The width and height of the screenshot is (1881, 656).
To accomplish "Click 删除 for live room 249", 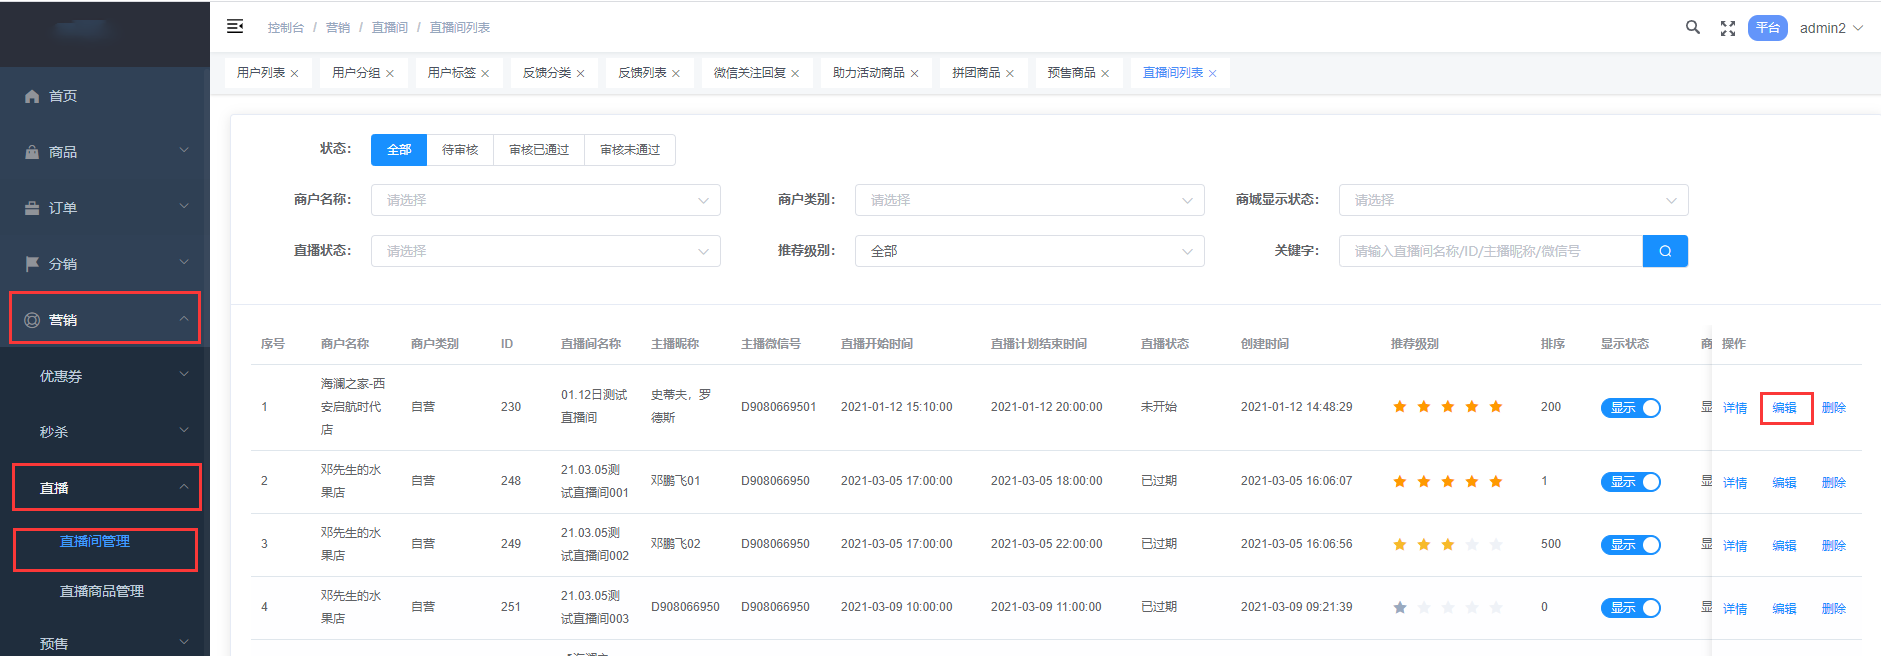I will click(1833, 546).
